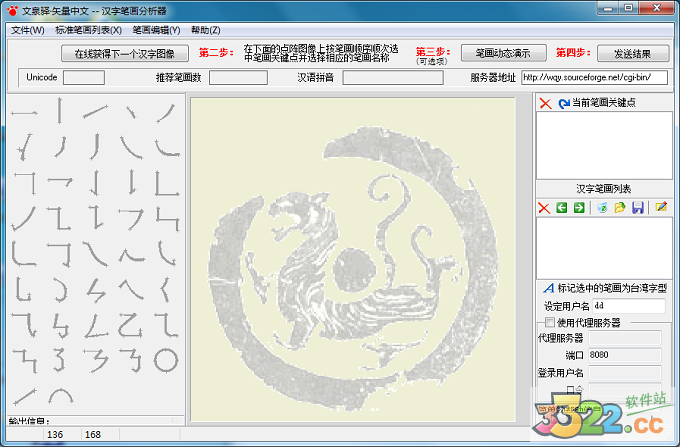The width and height of the screenshot is (680, 447).
Task: Select the lightning-bolt shaped stroke icon
Action: (96, 290)
